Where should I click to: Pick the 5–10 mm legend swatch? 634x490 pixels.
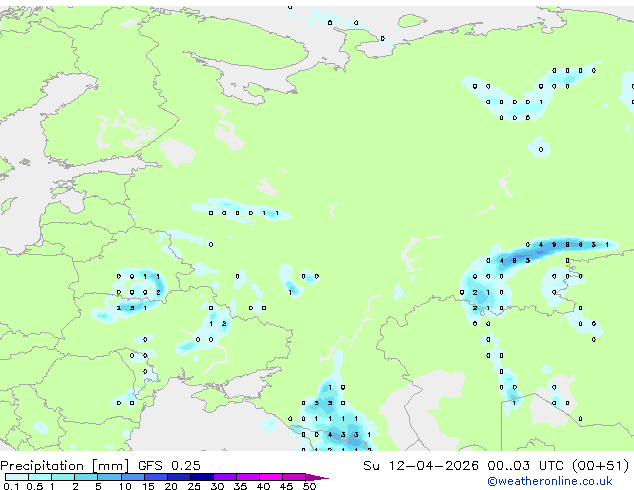pyautogui.click(x=109, y=477)
